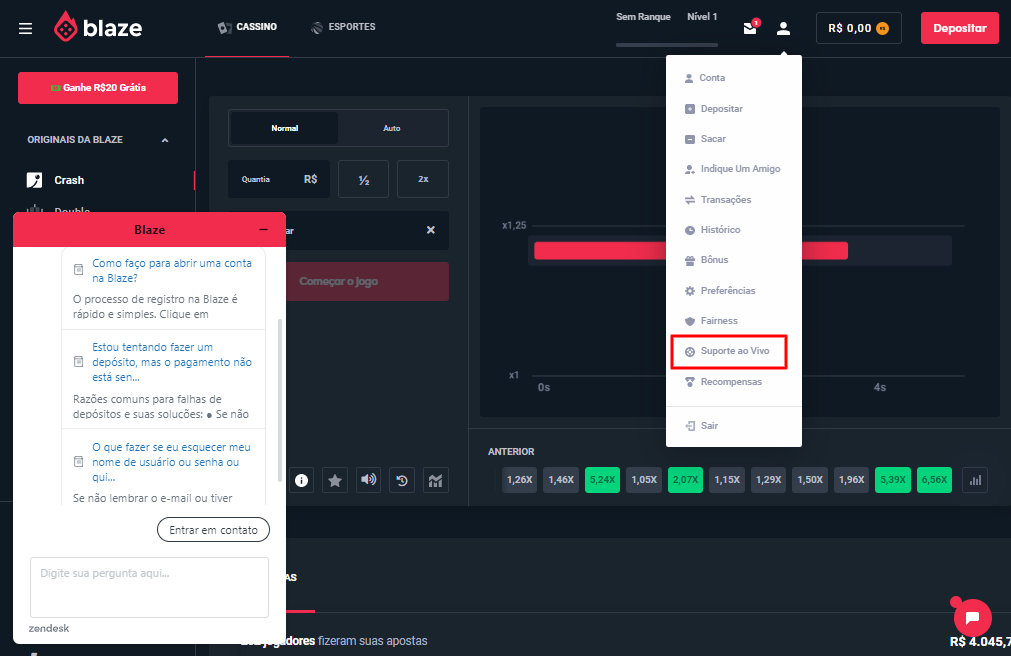Screen dimensions: 1011x656
Task: Open the hamburger navigation menu
Action: [25, 28]
